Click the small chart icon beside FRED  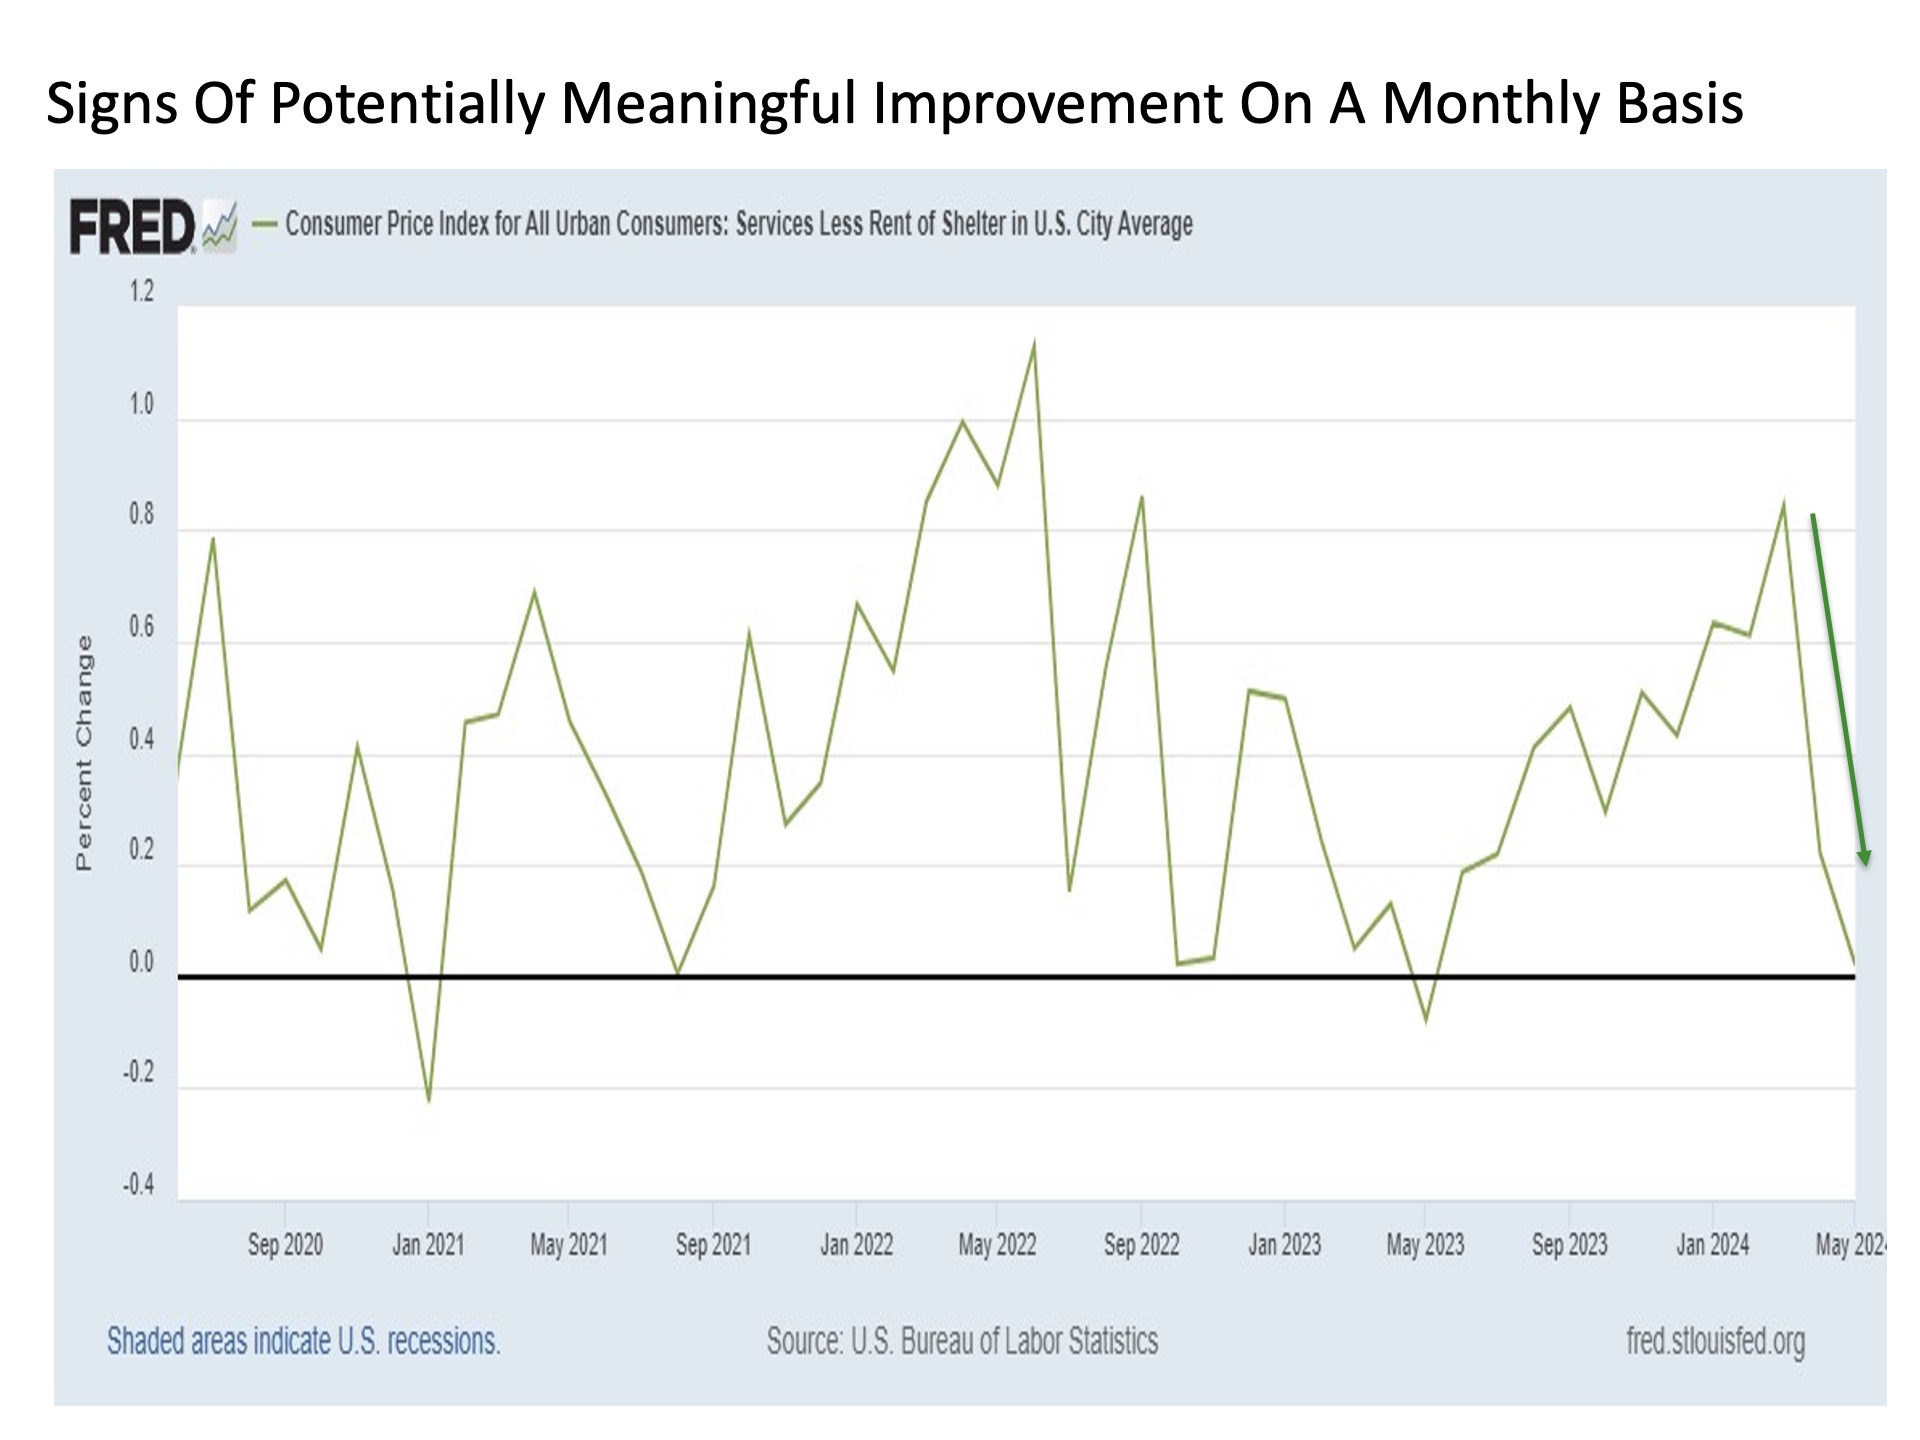[x=220, y=228]
